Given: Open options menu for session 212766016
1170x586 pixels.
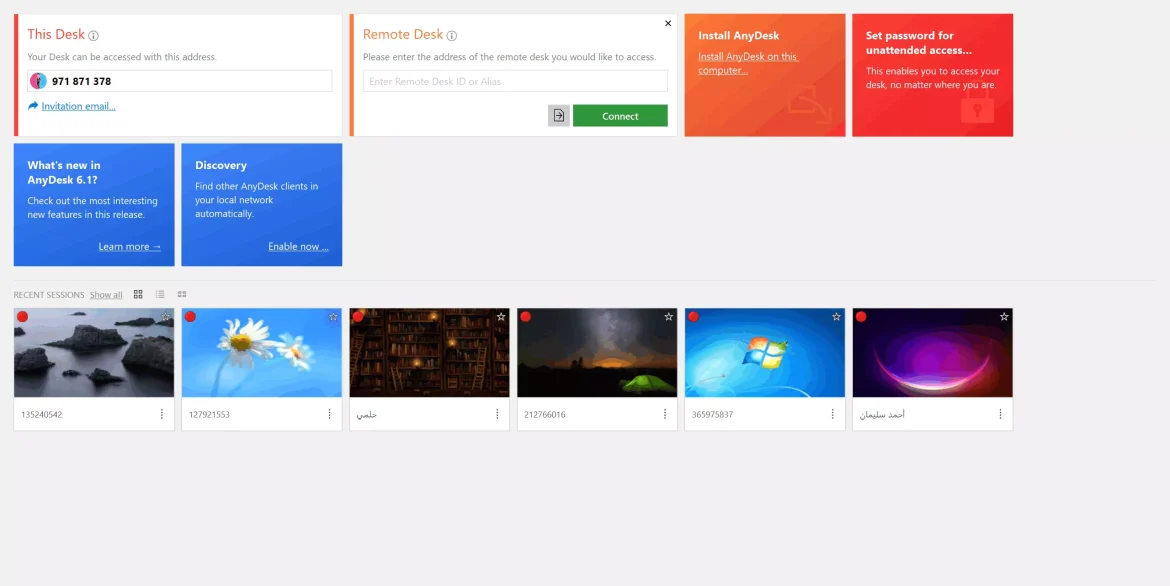Looking at the screenshot, I should click(666, 414).
